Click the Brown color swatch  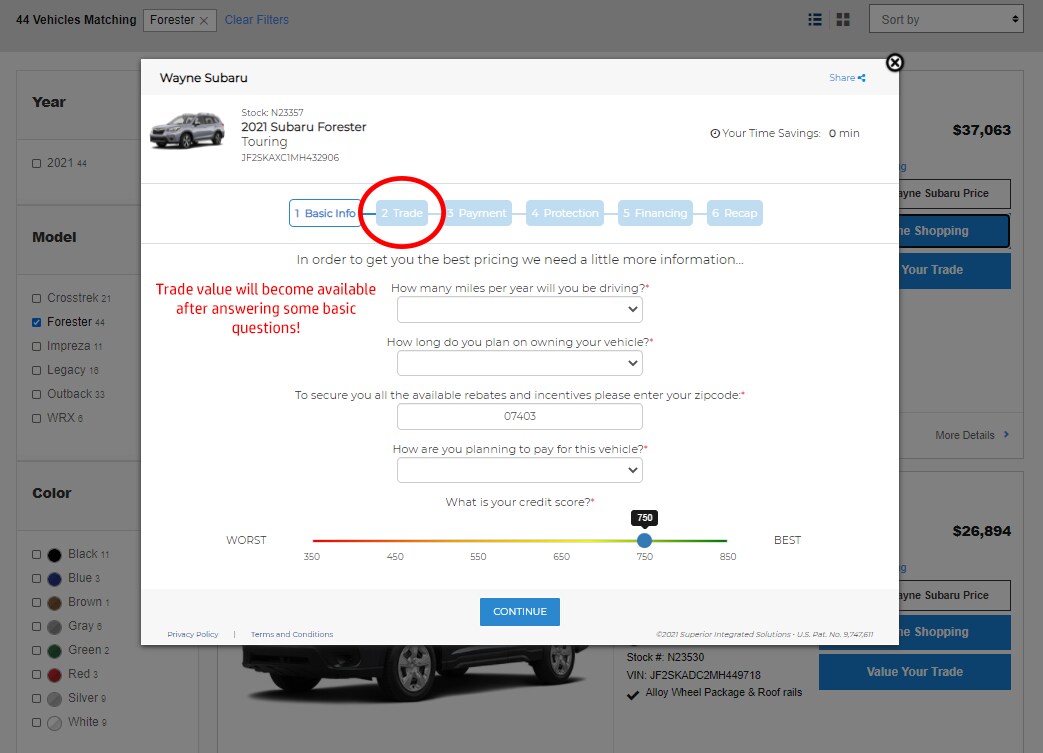coord(55,603)
